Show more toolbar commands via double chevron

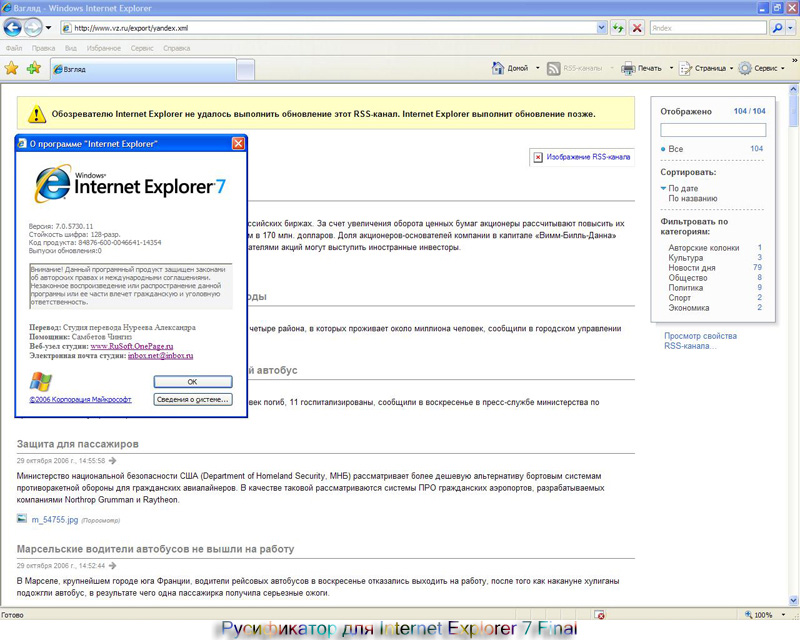pyautogui.click(x=794, y=61)
